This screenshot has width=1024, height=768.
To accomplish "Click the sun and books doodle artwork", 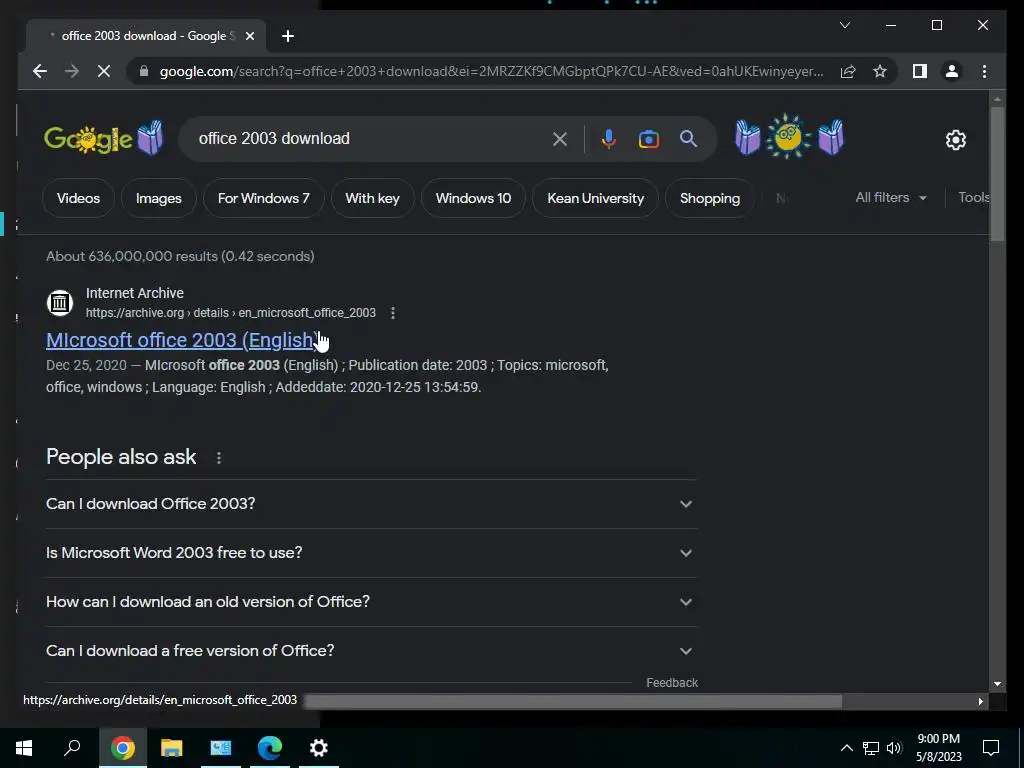I will pos(789,137).
